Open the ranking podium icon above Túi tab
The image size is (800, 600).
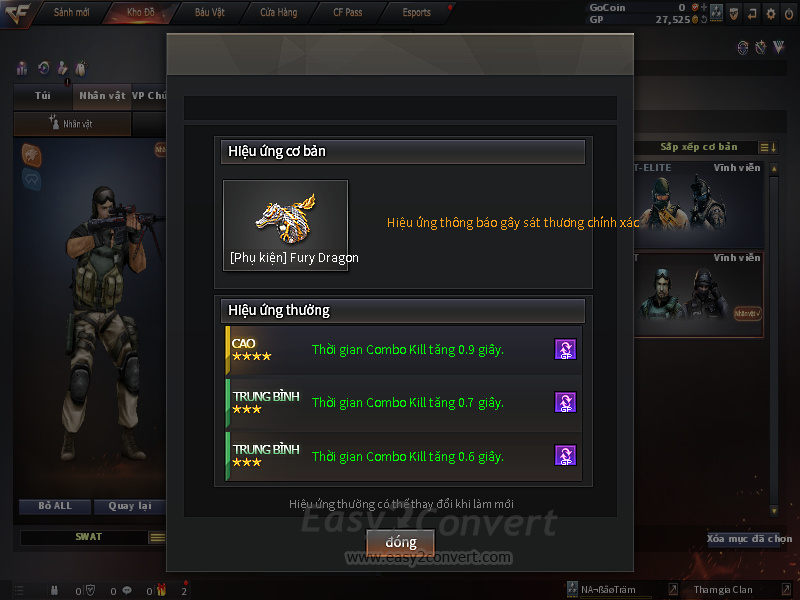click(22, 68)
